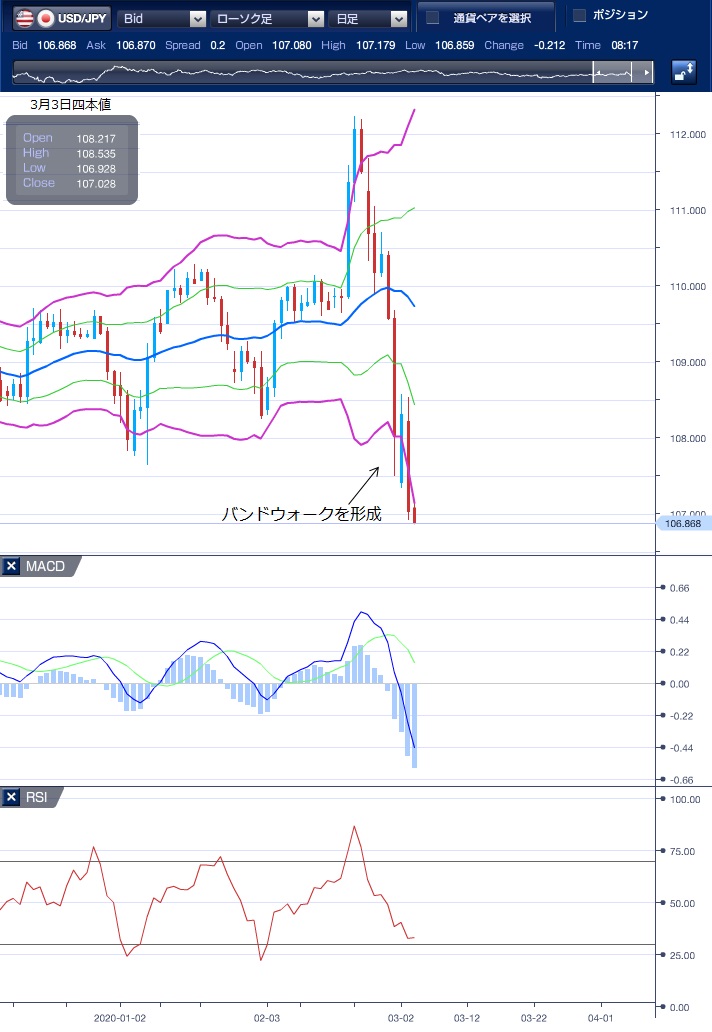712x1032 pixels.
Task: Open the 日足 timeframe dropdown
Action: click(x=370, y=18)
